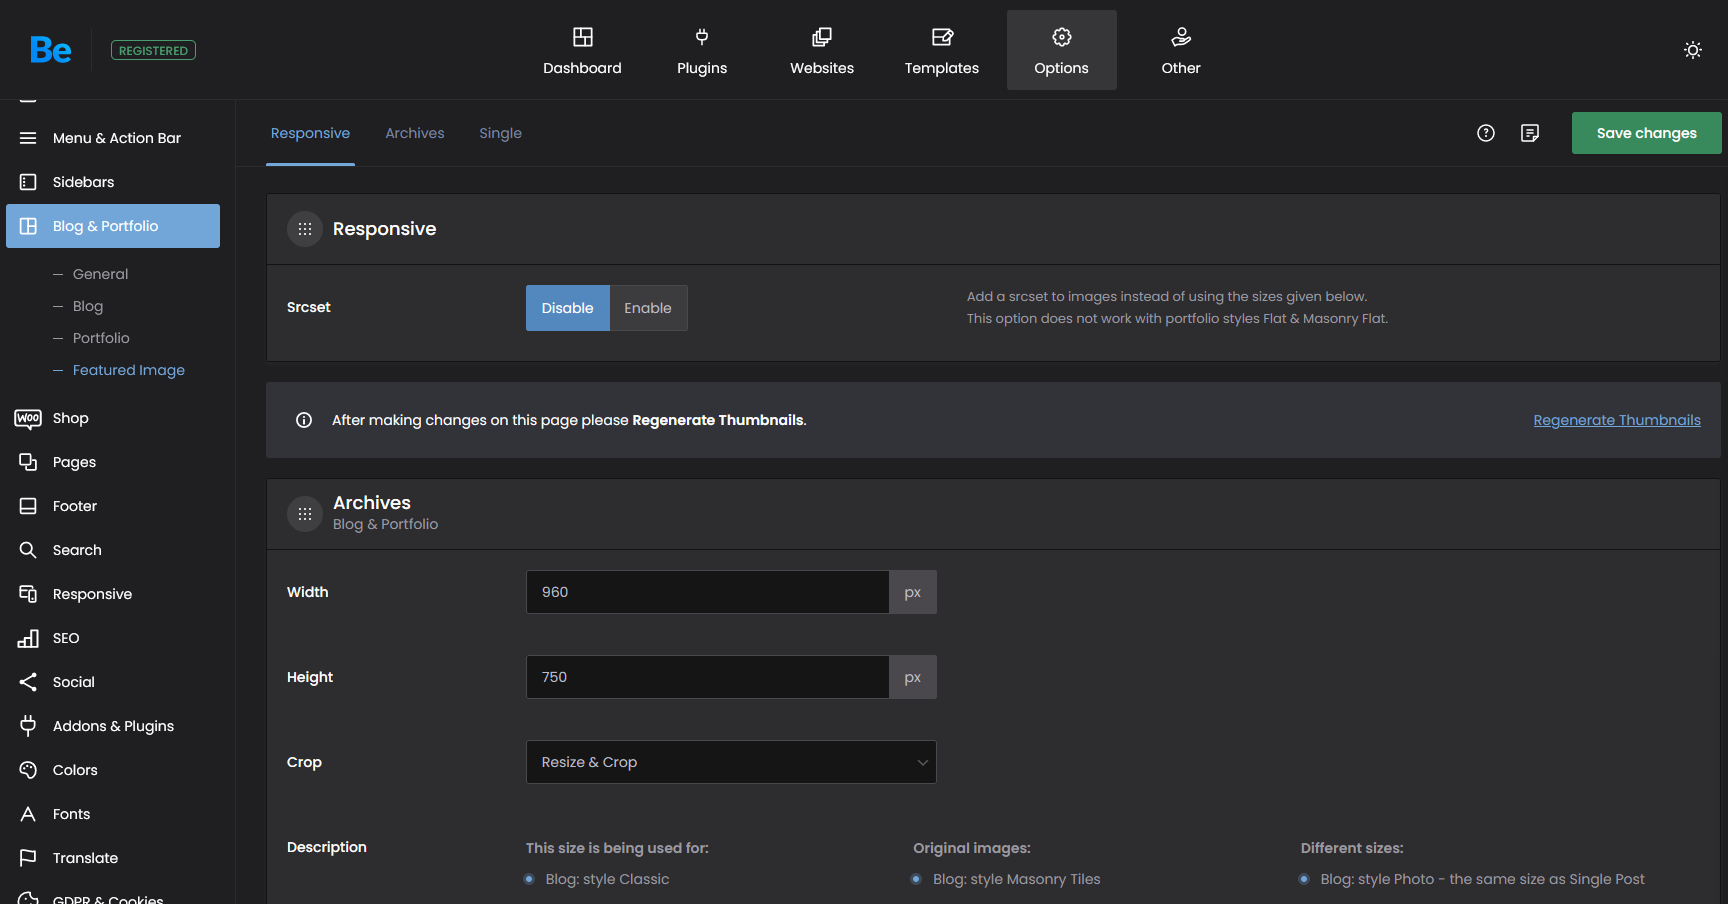Open Options gear icon in top navigation
This screenshot has height=904, width=1728.
[x=1062, y=37]
